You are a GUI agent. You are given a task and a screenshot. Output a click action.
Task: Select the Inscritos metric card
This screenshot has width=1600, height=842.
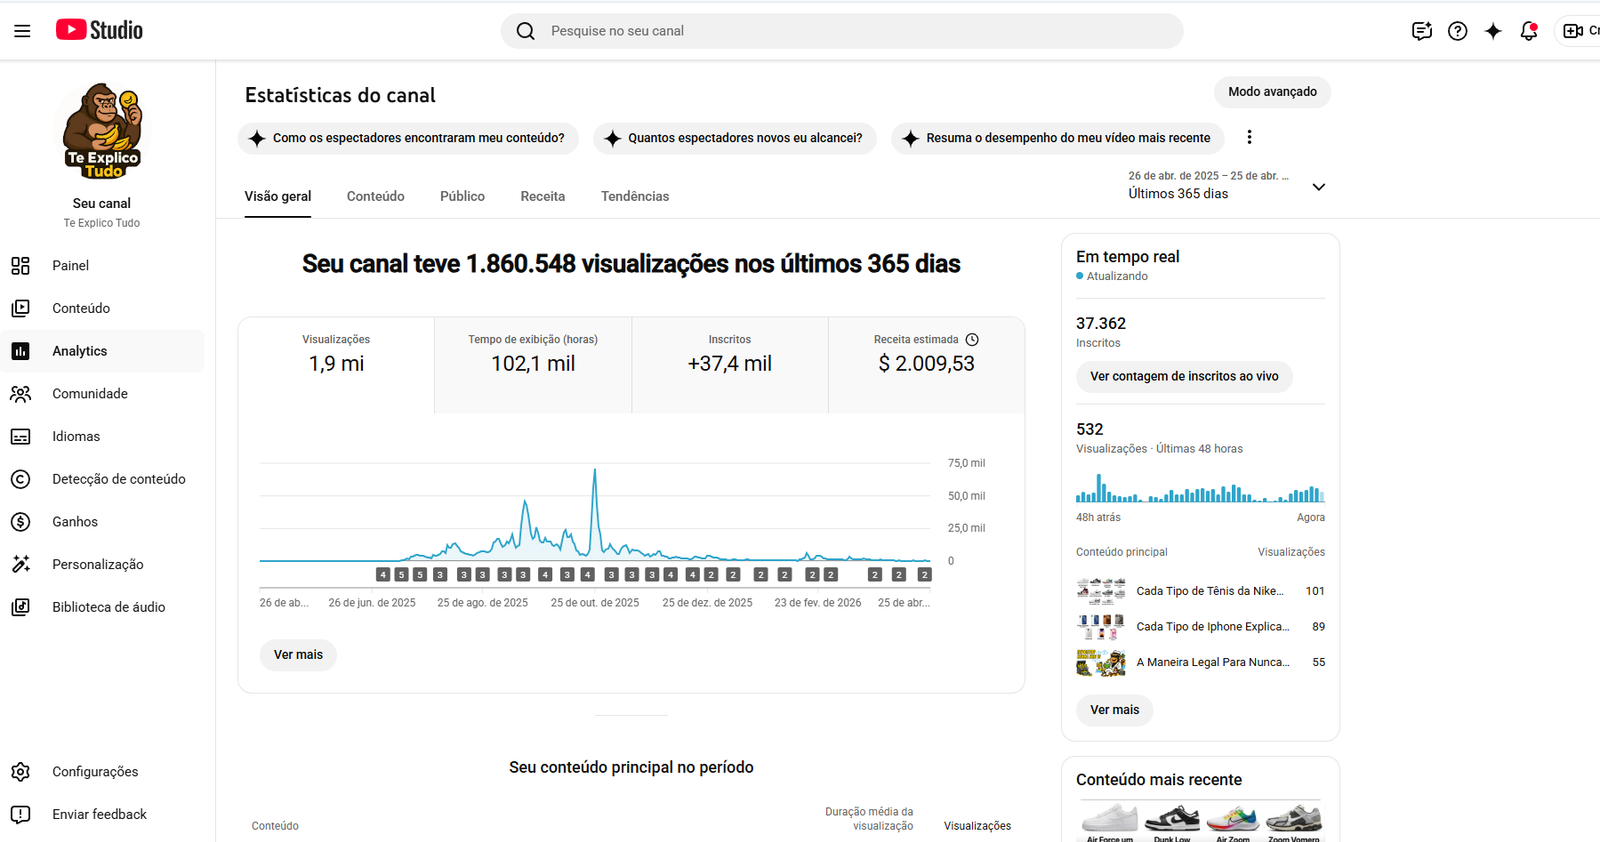pos(729,364)
